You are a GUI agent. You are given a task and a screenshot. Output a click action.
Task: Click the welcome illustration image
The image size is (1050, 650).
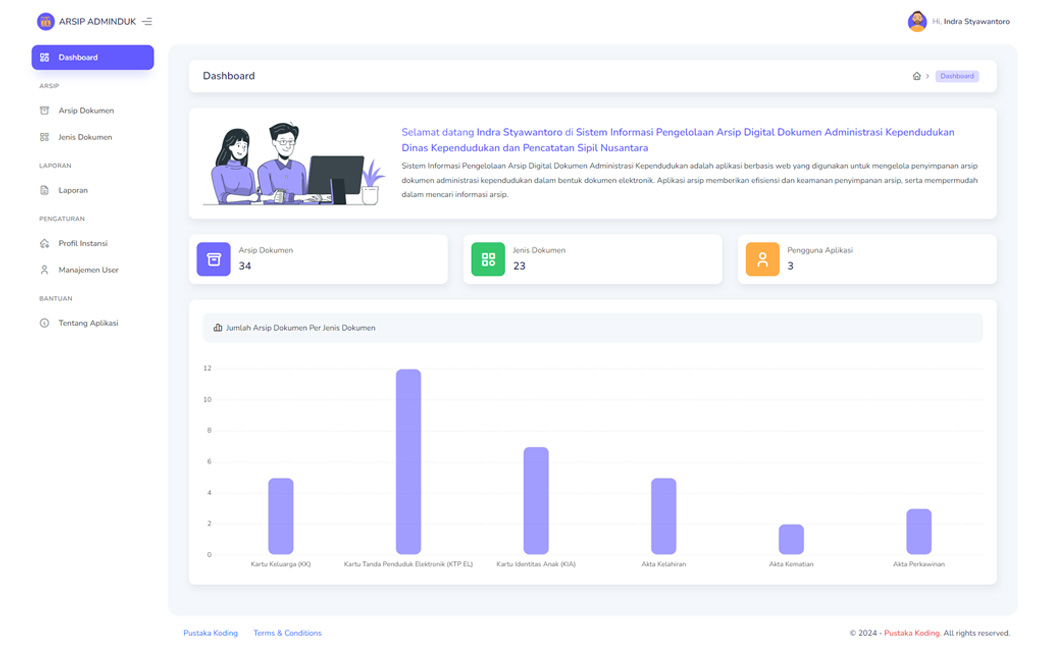click(295, 164)
